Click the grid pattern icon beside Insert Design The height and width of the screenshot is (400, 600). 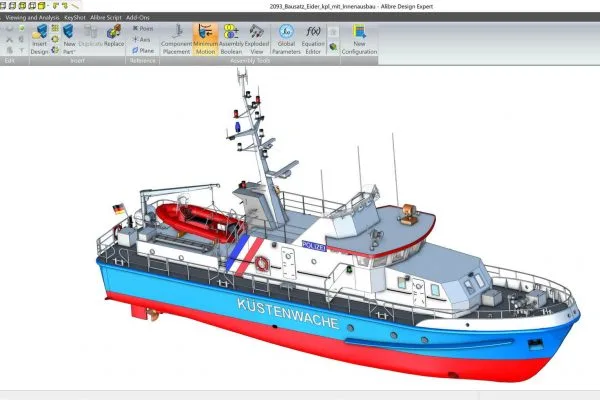tap(55, 28)
